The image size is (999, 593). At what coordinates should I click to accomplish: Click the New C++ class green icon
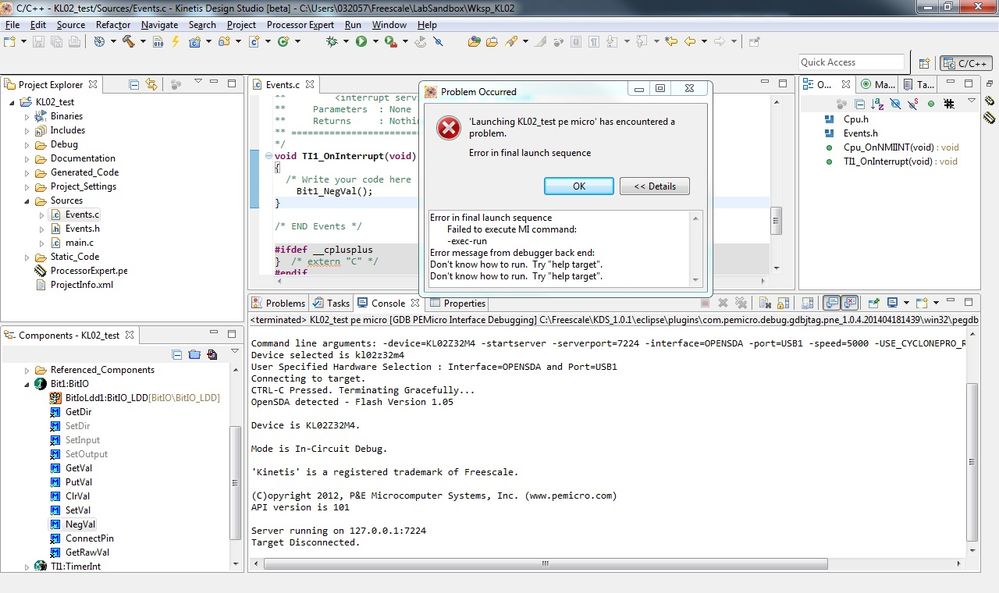point(283,41)
